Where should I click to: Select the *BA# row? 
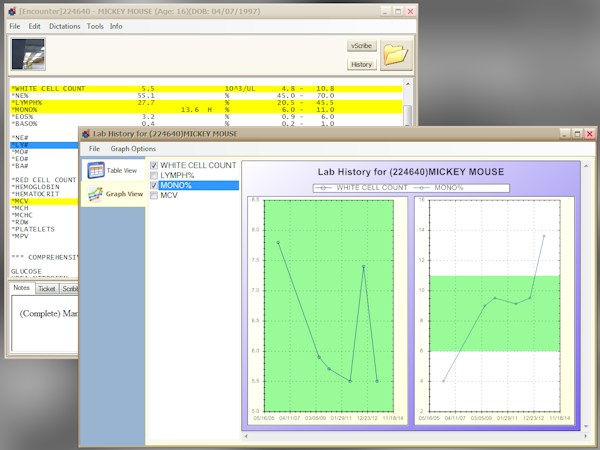(44, 166)
